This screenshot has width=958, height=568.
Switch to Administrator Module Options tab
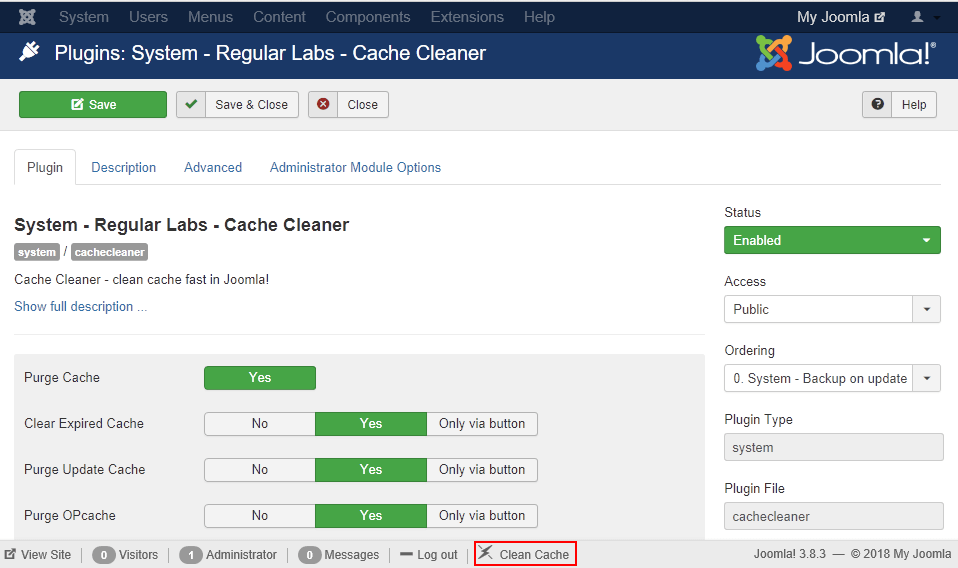pyautogui.click(x=356, y=167)
